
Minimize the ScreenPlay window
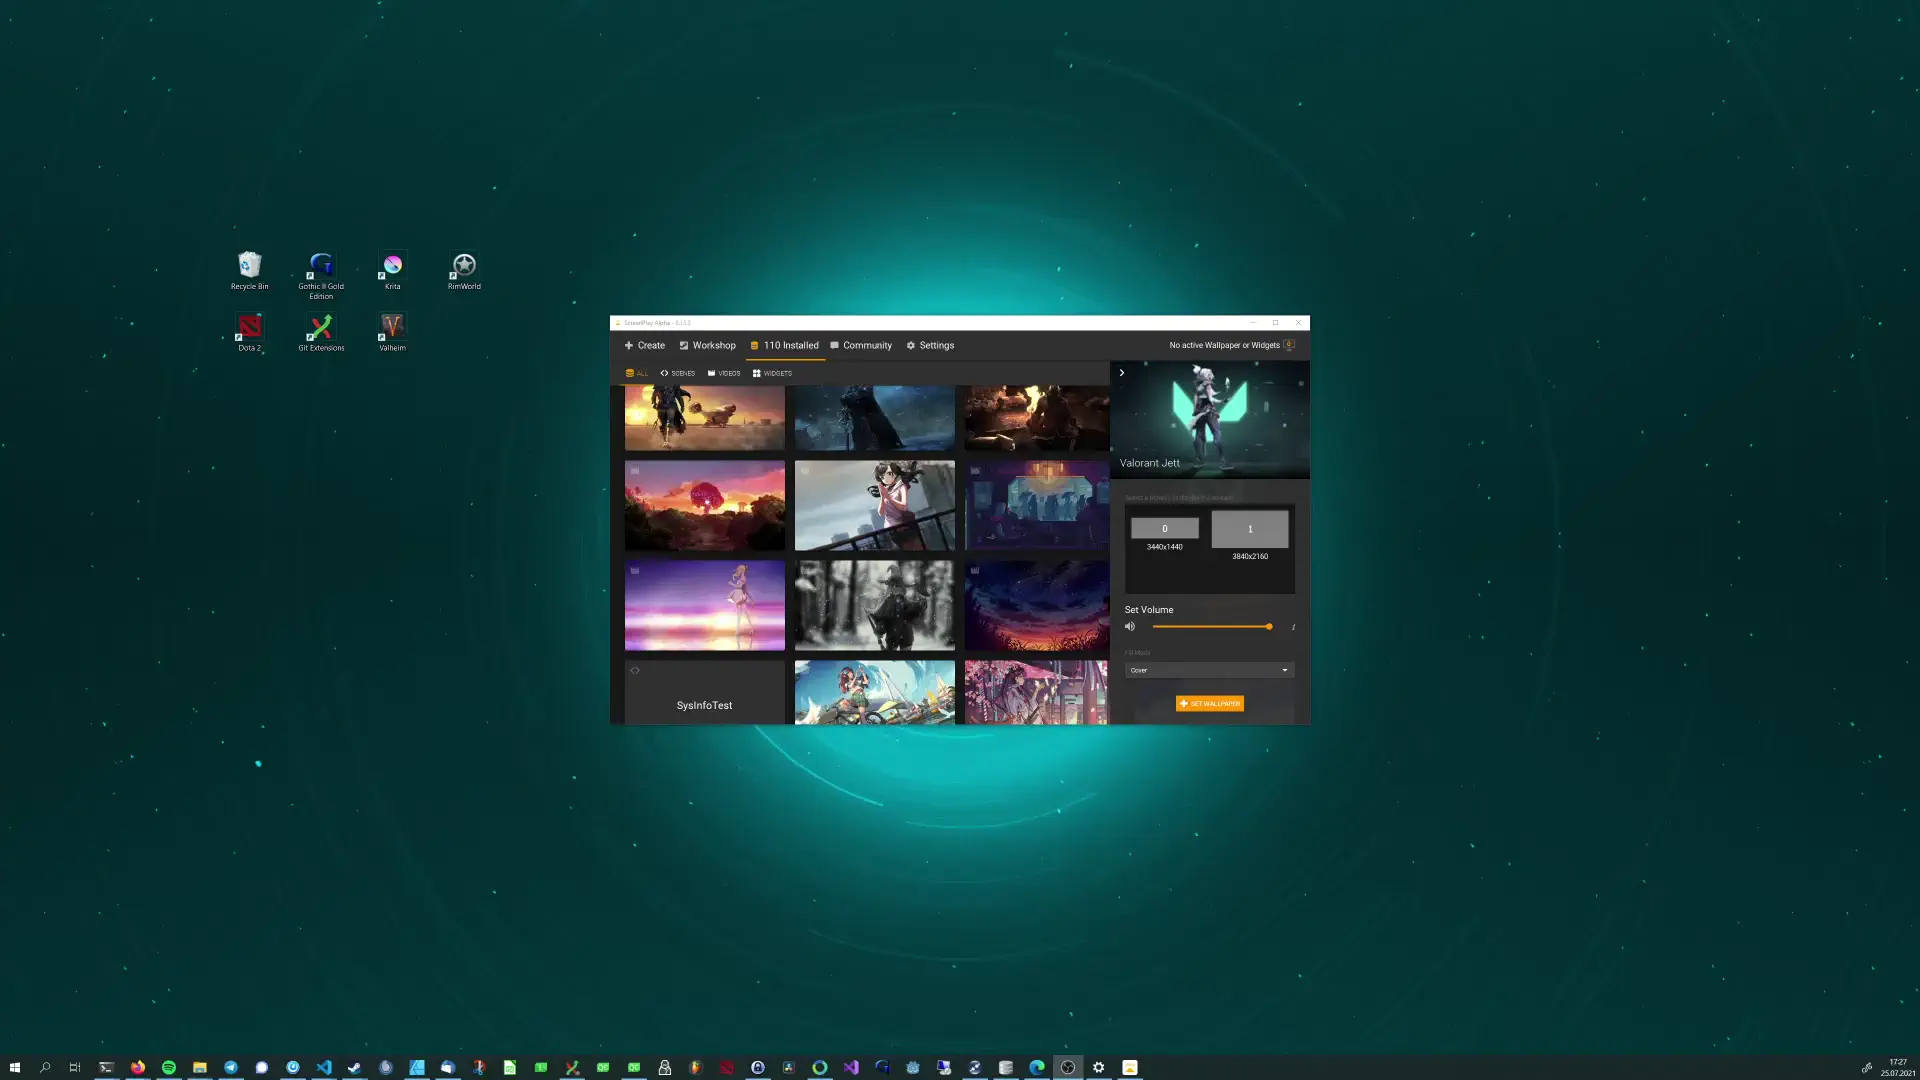click(x=1252, y=323)
